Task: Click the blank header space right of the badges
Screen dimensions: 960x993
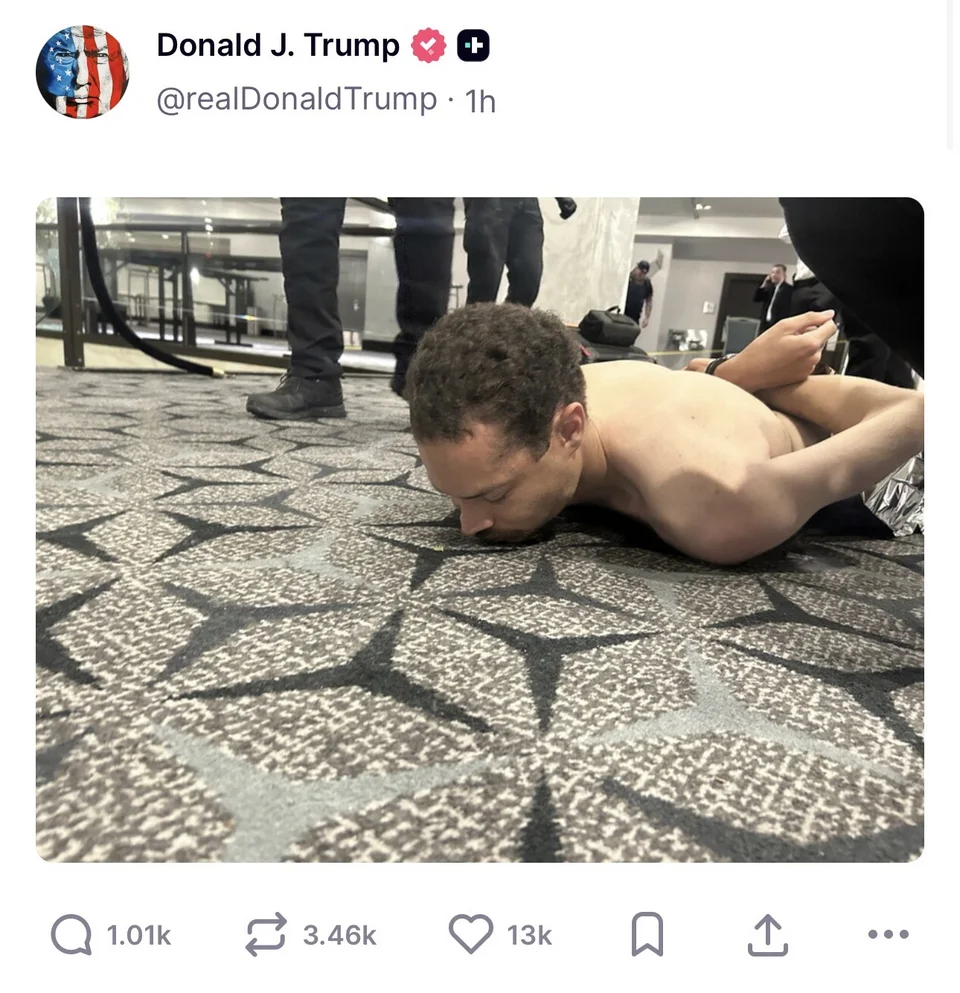Action: [x=716, y=46]
